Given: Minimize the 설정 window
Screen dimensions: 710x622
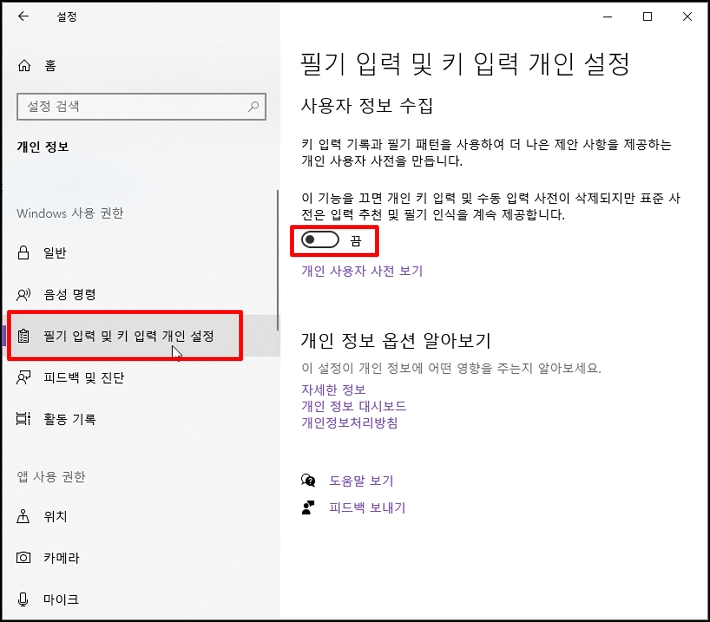Looking at the screenshot, I should pyautogui.click(x=608, y=17).
